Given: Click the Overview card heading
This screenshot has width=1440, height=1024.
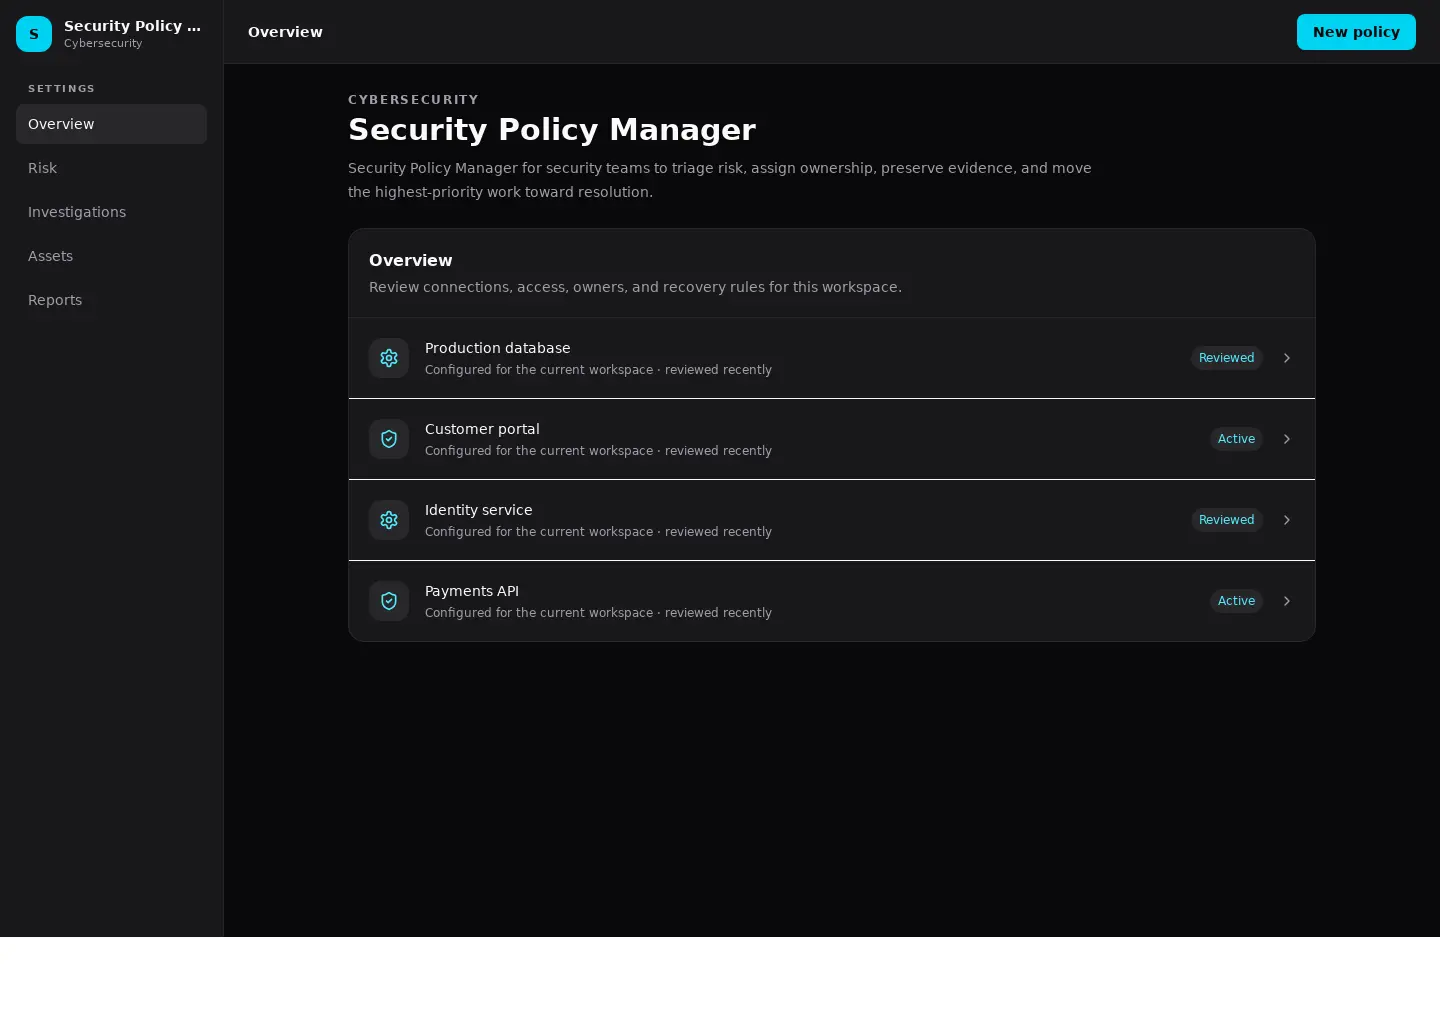Looking at the screenshot, I should pos(410,260).
